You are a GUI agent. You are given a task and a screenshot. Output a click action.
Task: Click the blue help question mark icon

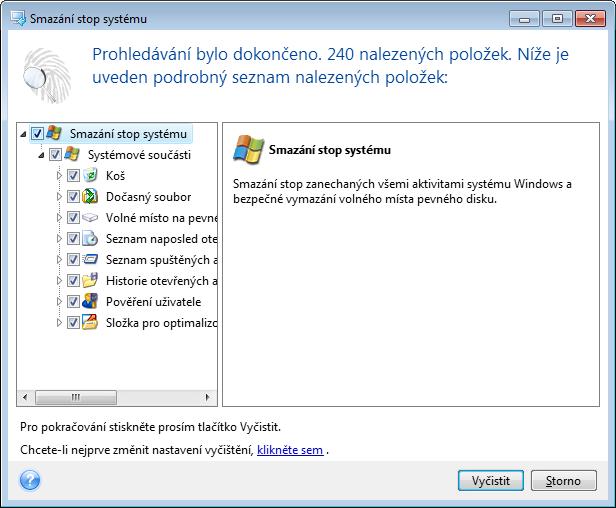pos(30,480)
